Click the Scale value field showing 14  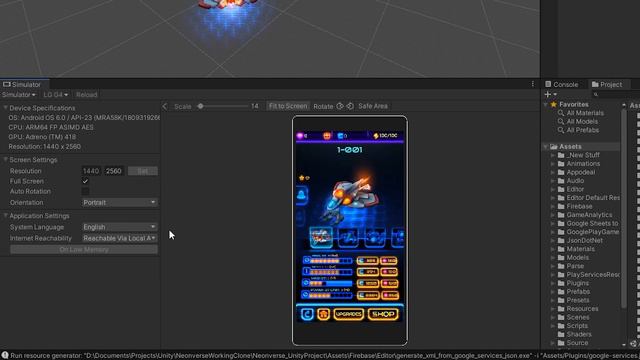click(x=255, y=106)
